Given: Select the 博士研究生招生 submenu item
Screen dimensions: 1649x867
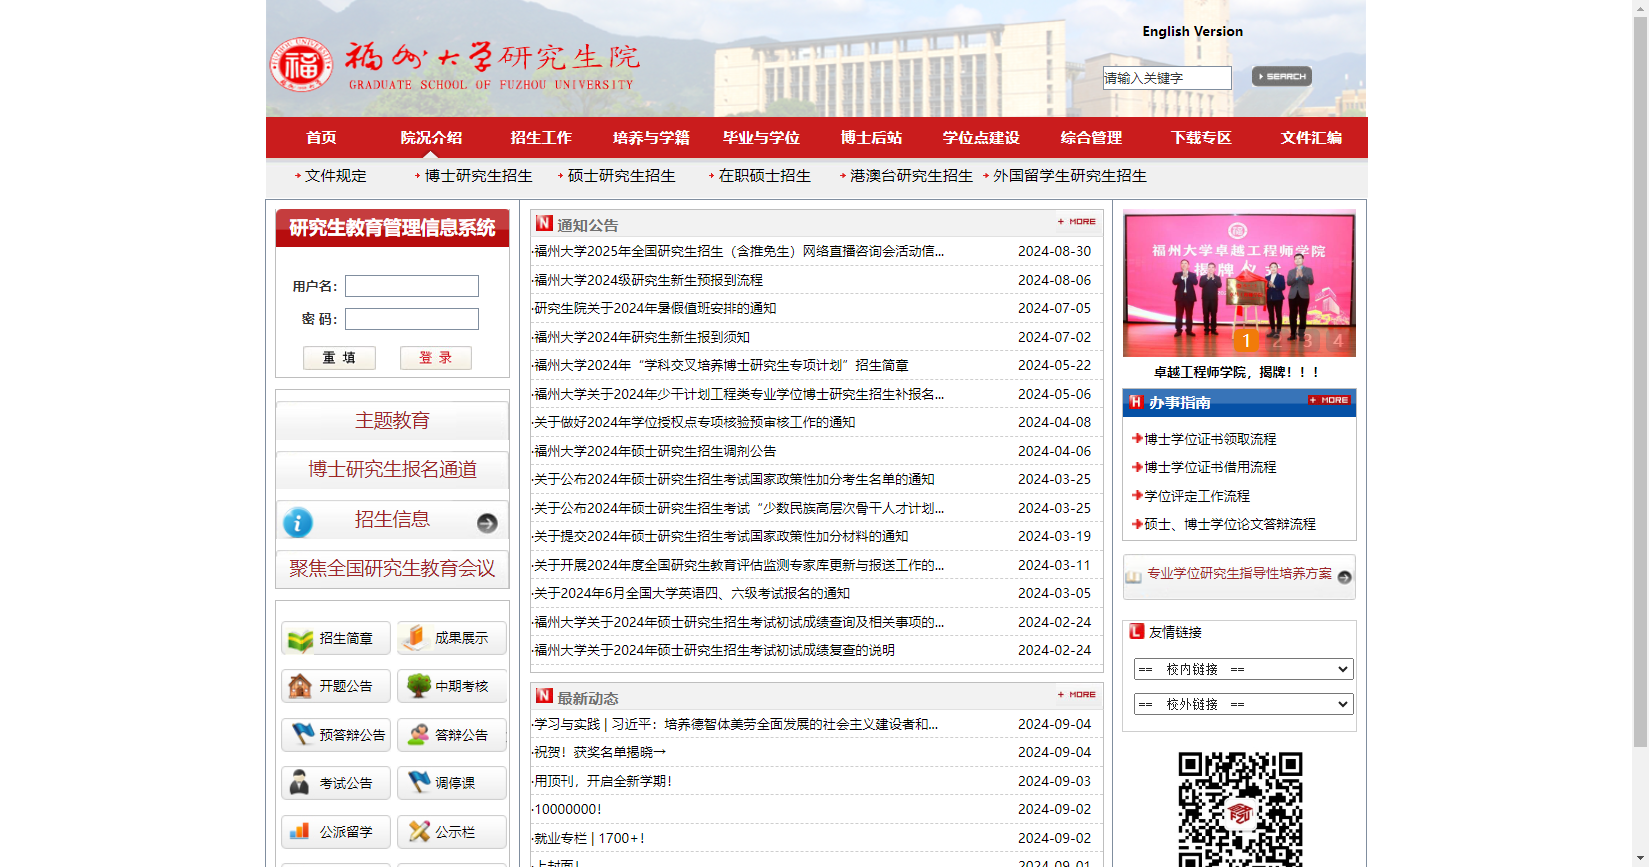Looking at the screenshot, I should pyautogui.click(x=478, y=176).
